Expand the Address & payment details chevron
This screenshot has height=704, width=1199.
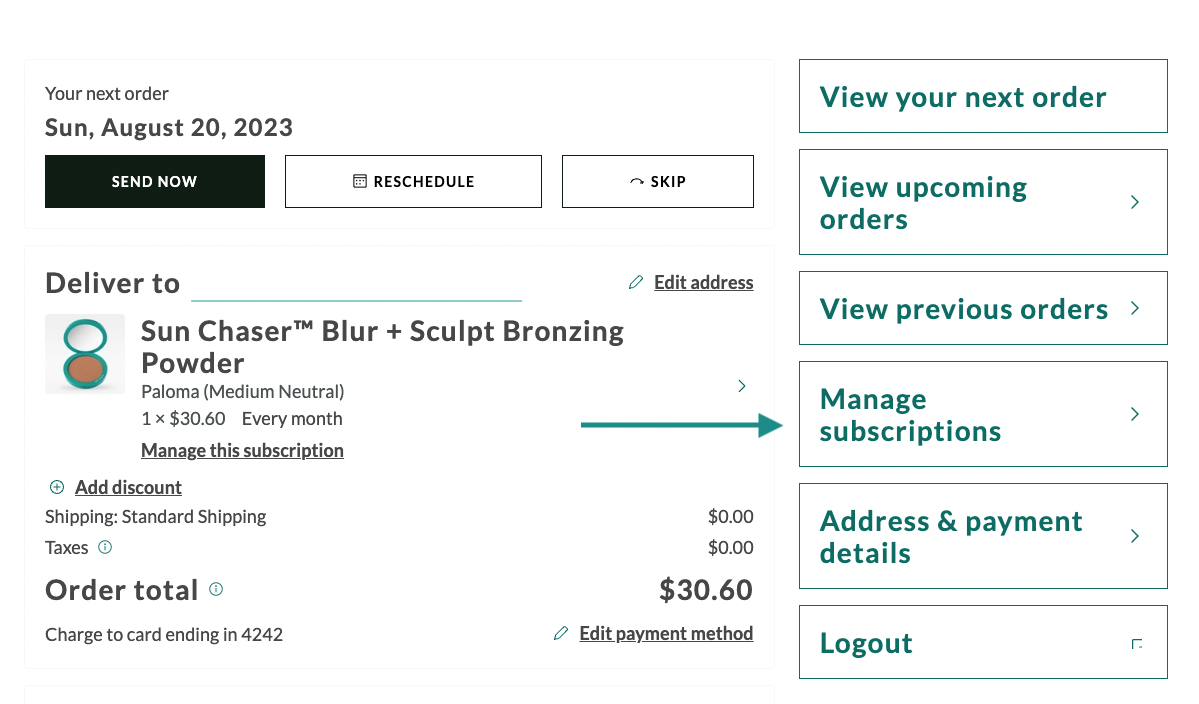tap(1134, 536)
